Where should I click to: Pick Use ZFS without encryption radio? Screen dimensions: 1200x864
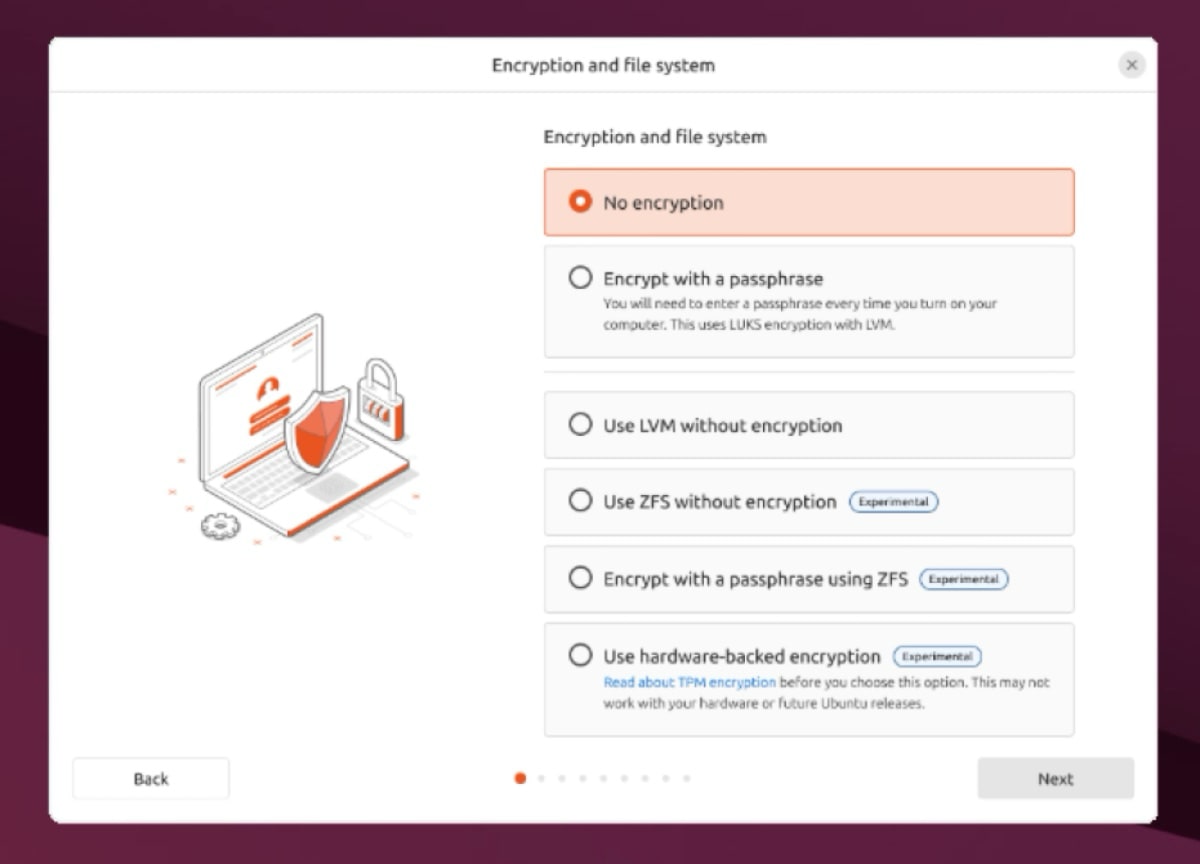(x=580, y=501)
